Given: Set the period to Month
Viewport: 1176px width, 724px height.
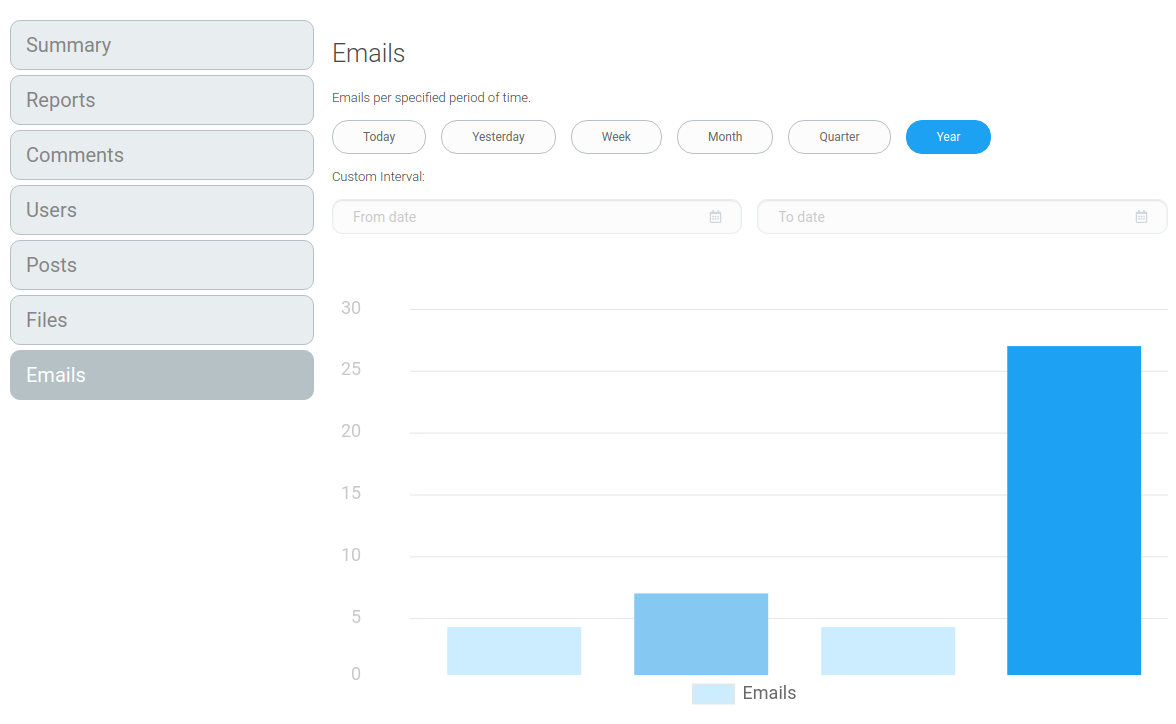Looking at the screenshot, I should pyautogui.click(x=724, y=137).
